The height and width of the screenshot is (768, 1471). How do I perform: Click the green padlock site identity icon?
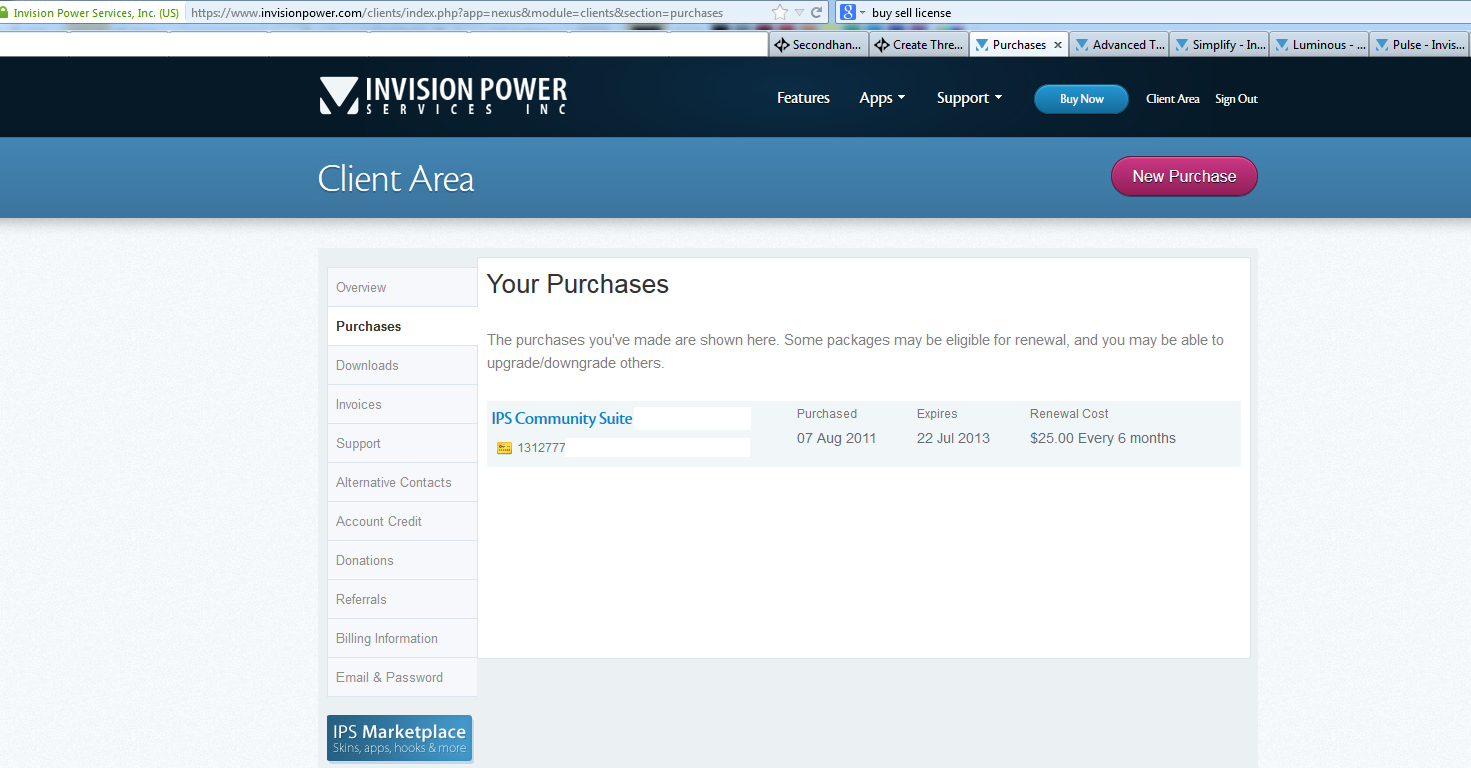click(5, 13)
